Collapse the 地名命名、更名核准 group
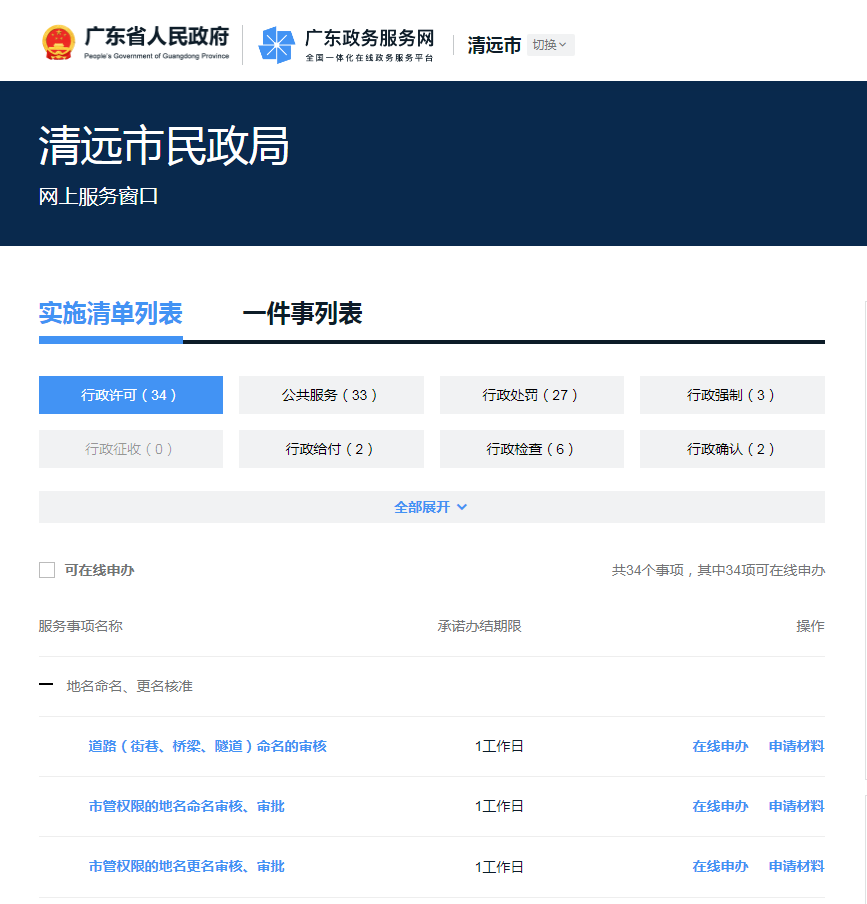This screenshot has width=867, height=904. click(46, 685)
